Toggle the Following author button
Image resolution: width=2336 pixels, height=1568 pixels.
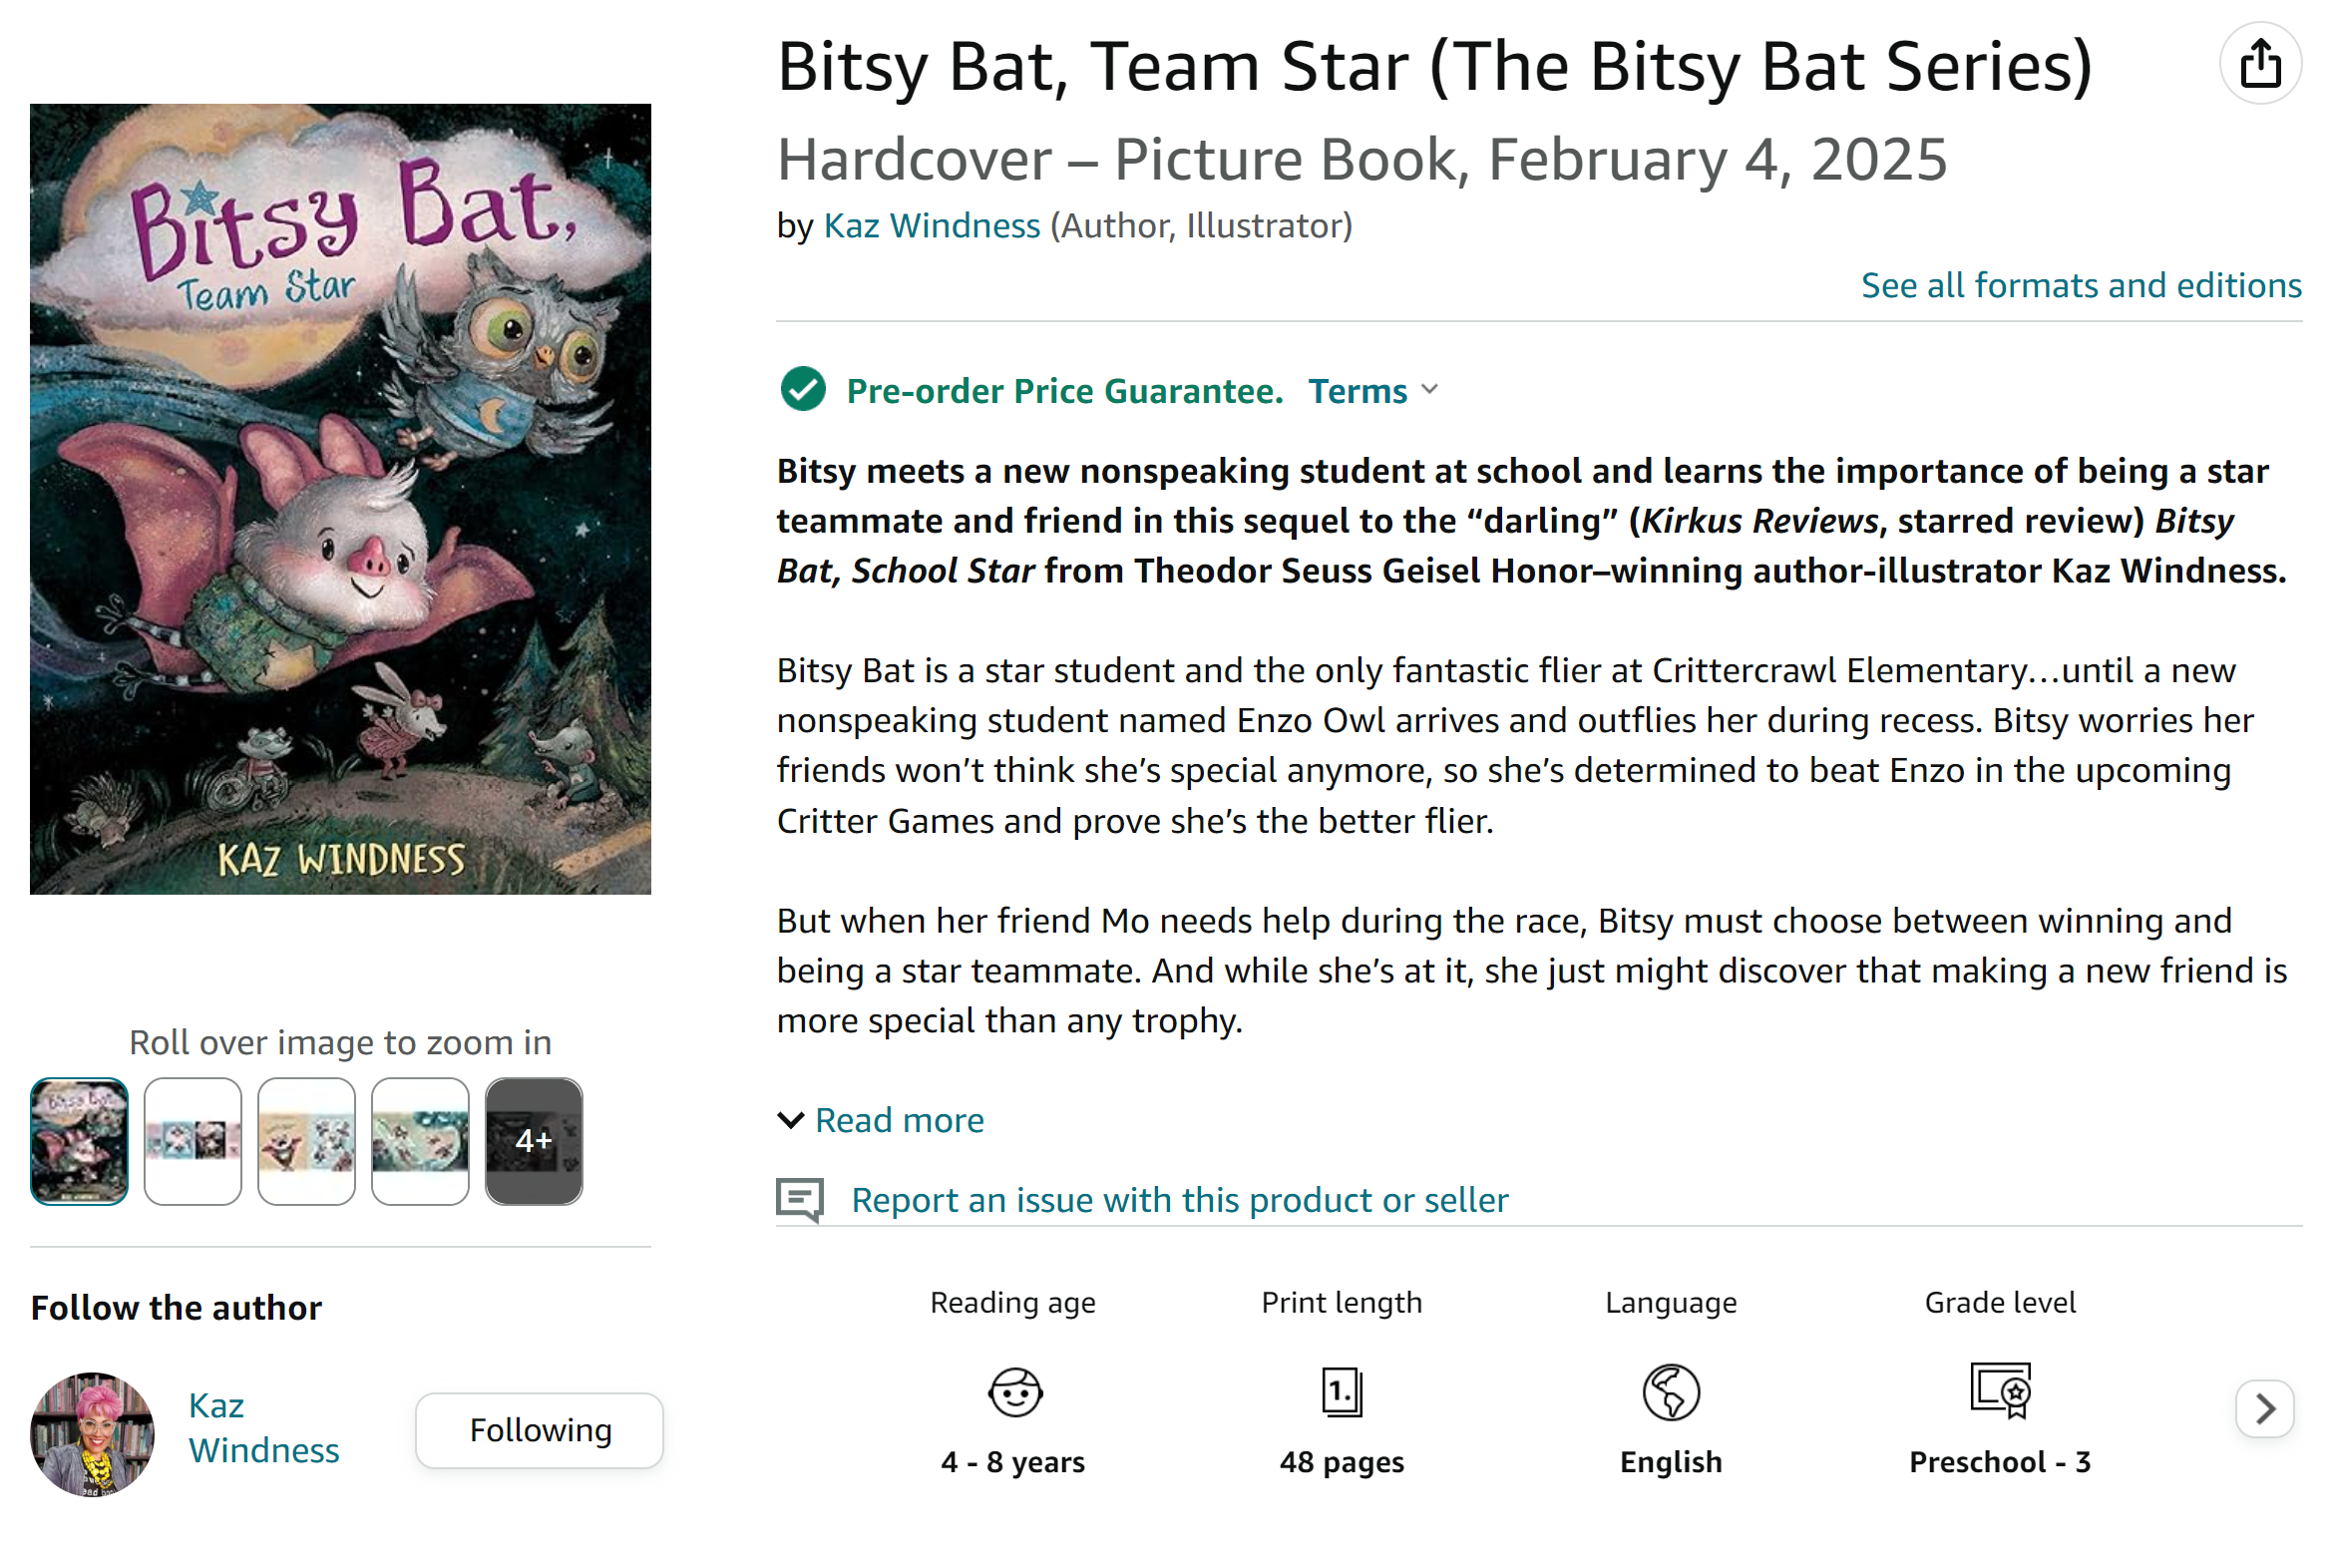539,1430
